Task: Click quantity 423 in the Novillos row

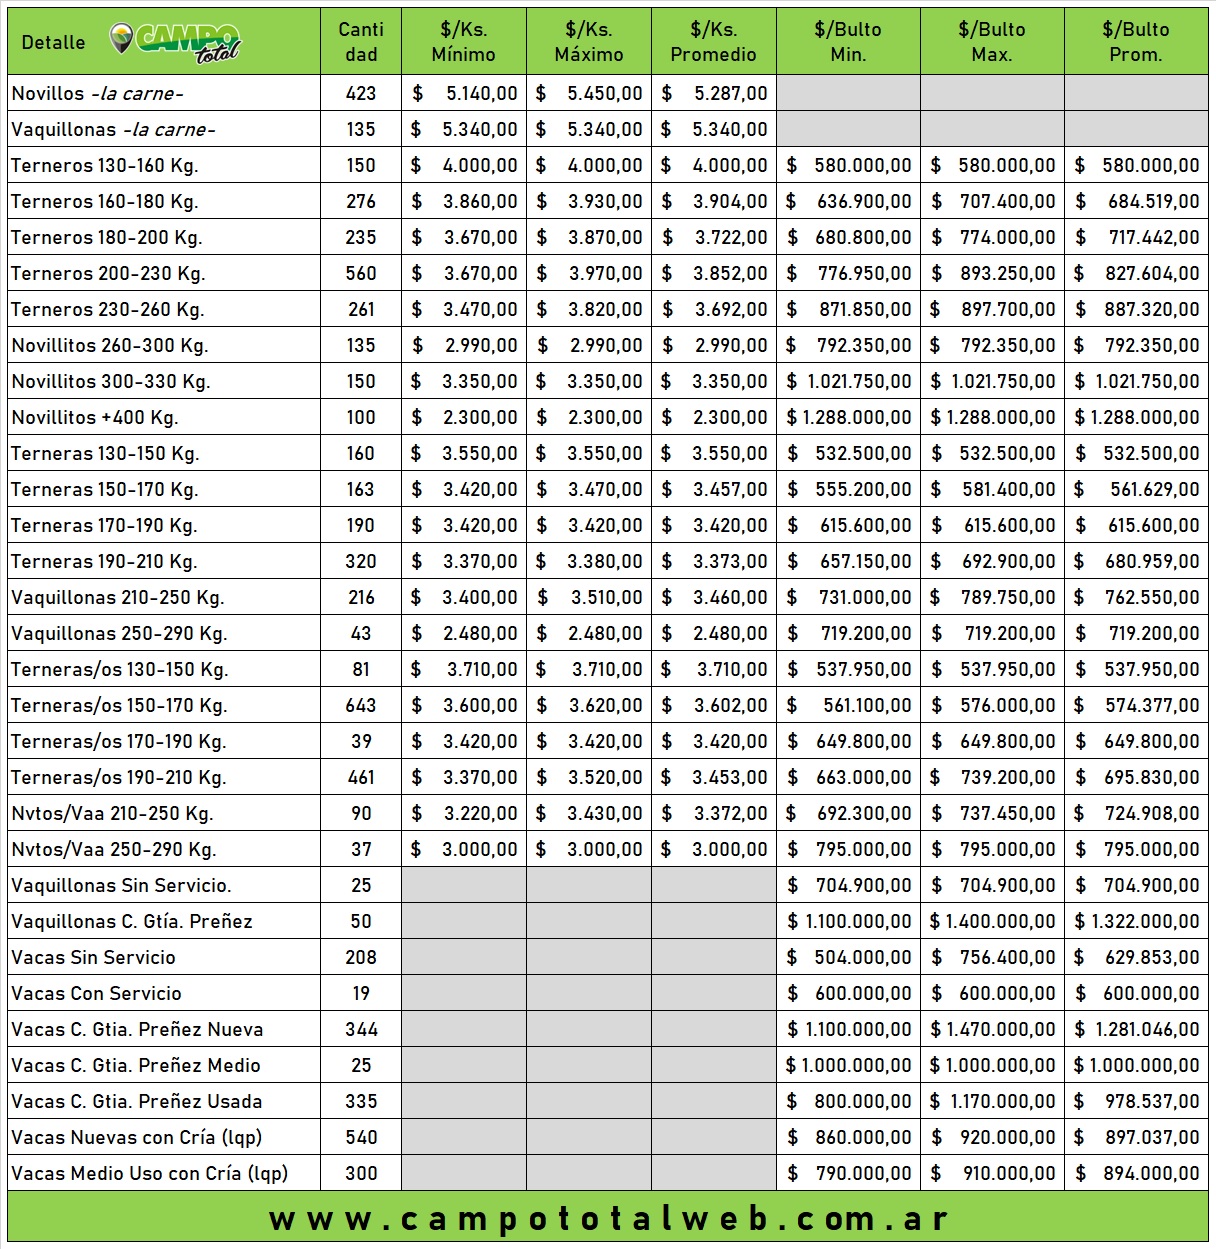Action: point(361,94)
